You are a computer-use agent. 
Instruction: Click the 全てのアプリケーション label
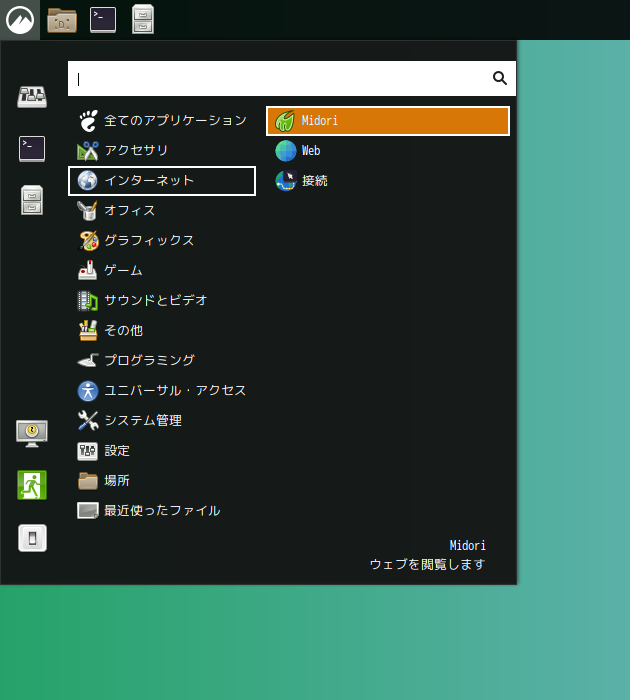pyautogui.click(x=175, y=121)
